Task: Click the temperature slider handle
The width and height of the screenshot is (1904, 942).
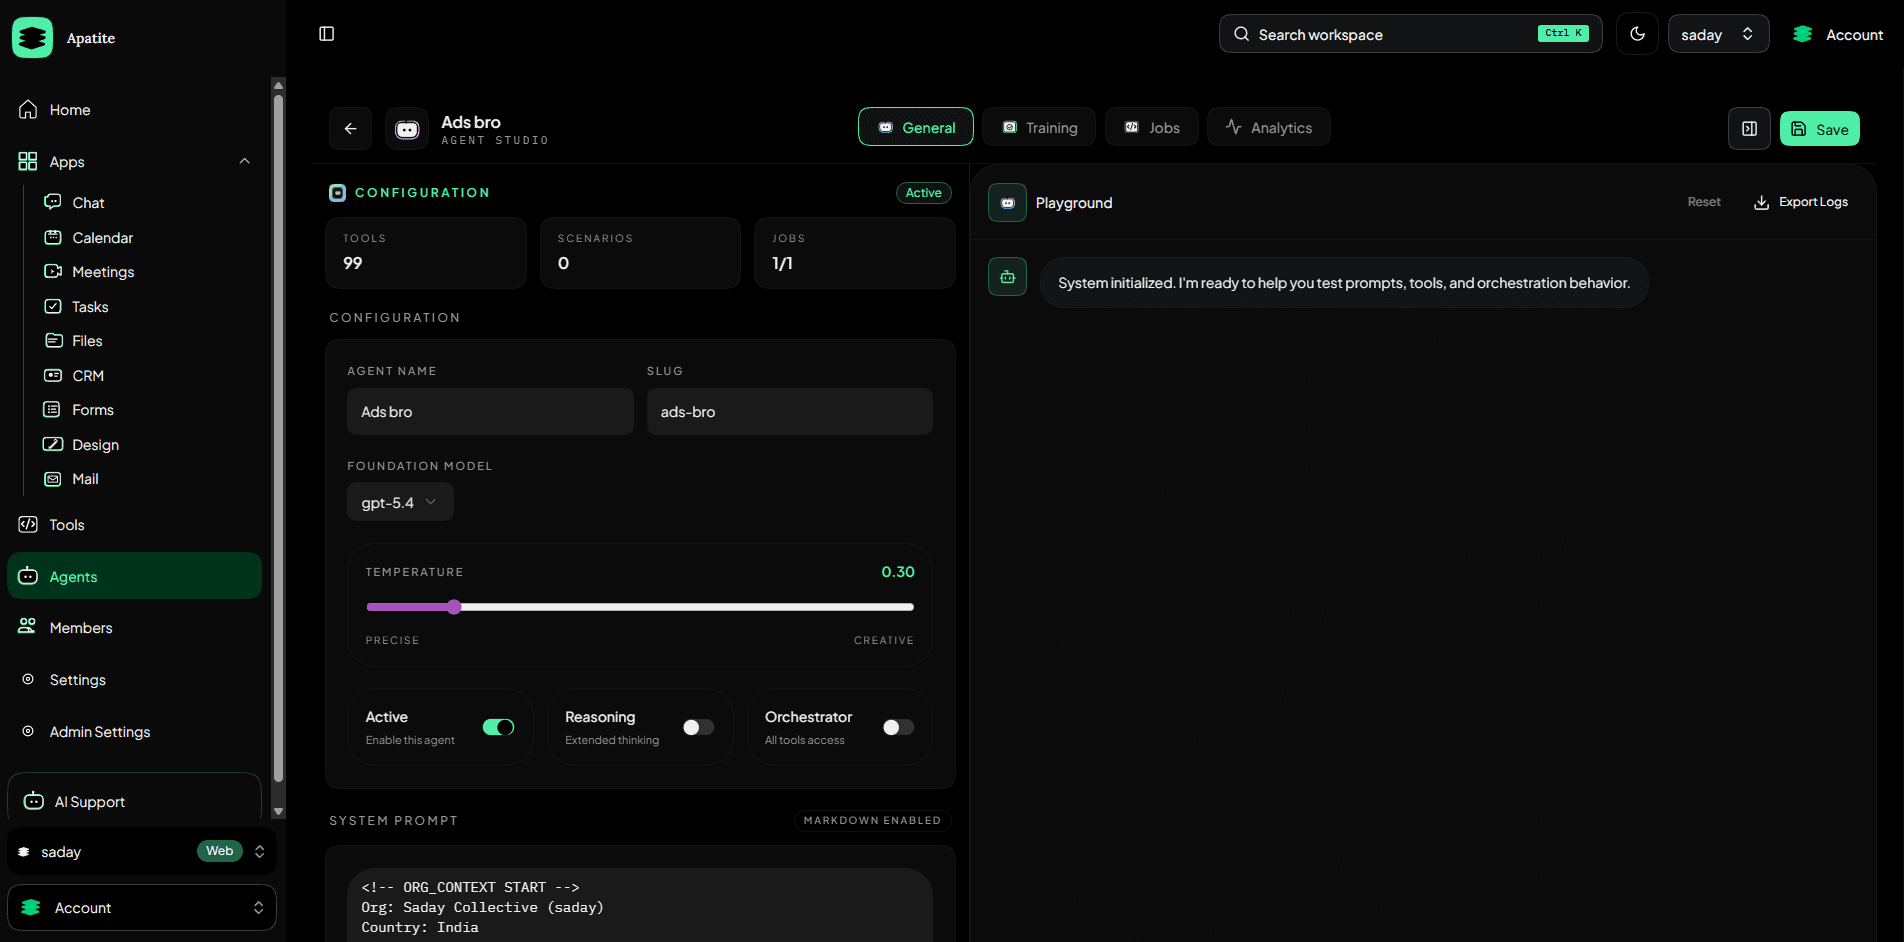Action: coord(454,607)
